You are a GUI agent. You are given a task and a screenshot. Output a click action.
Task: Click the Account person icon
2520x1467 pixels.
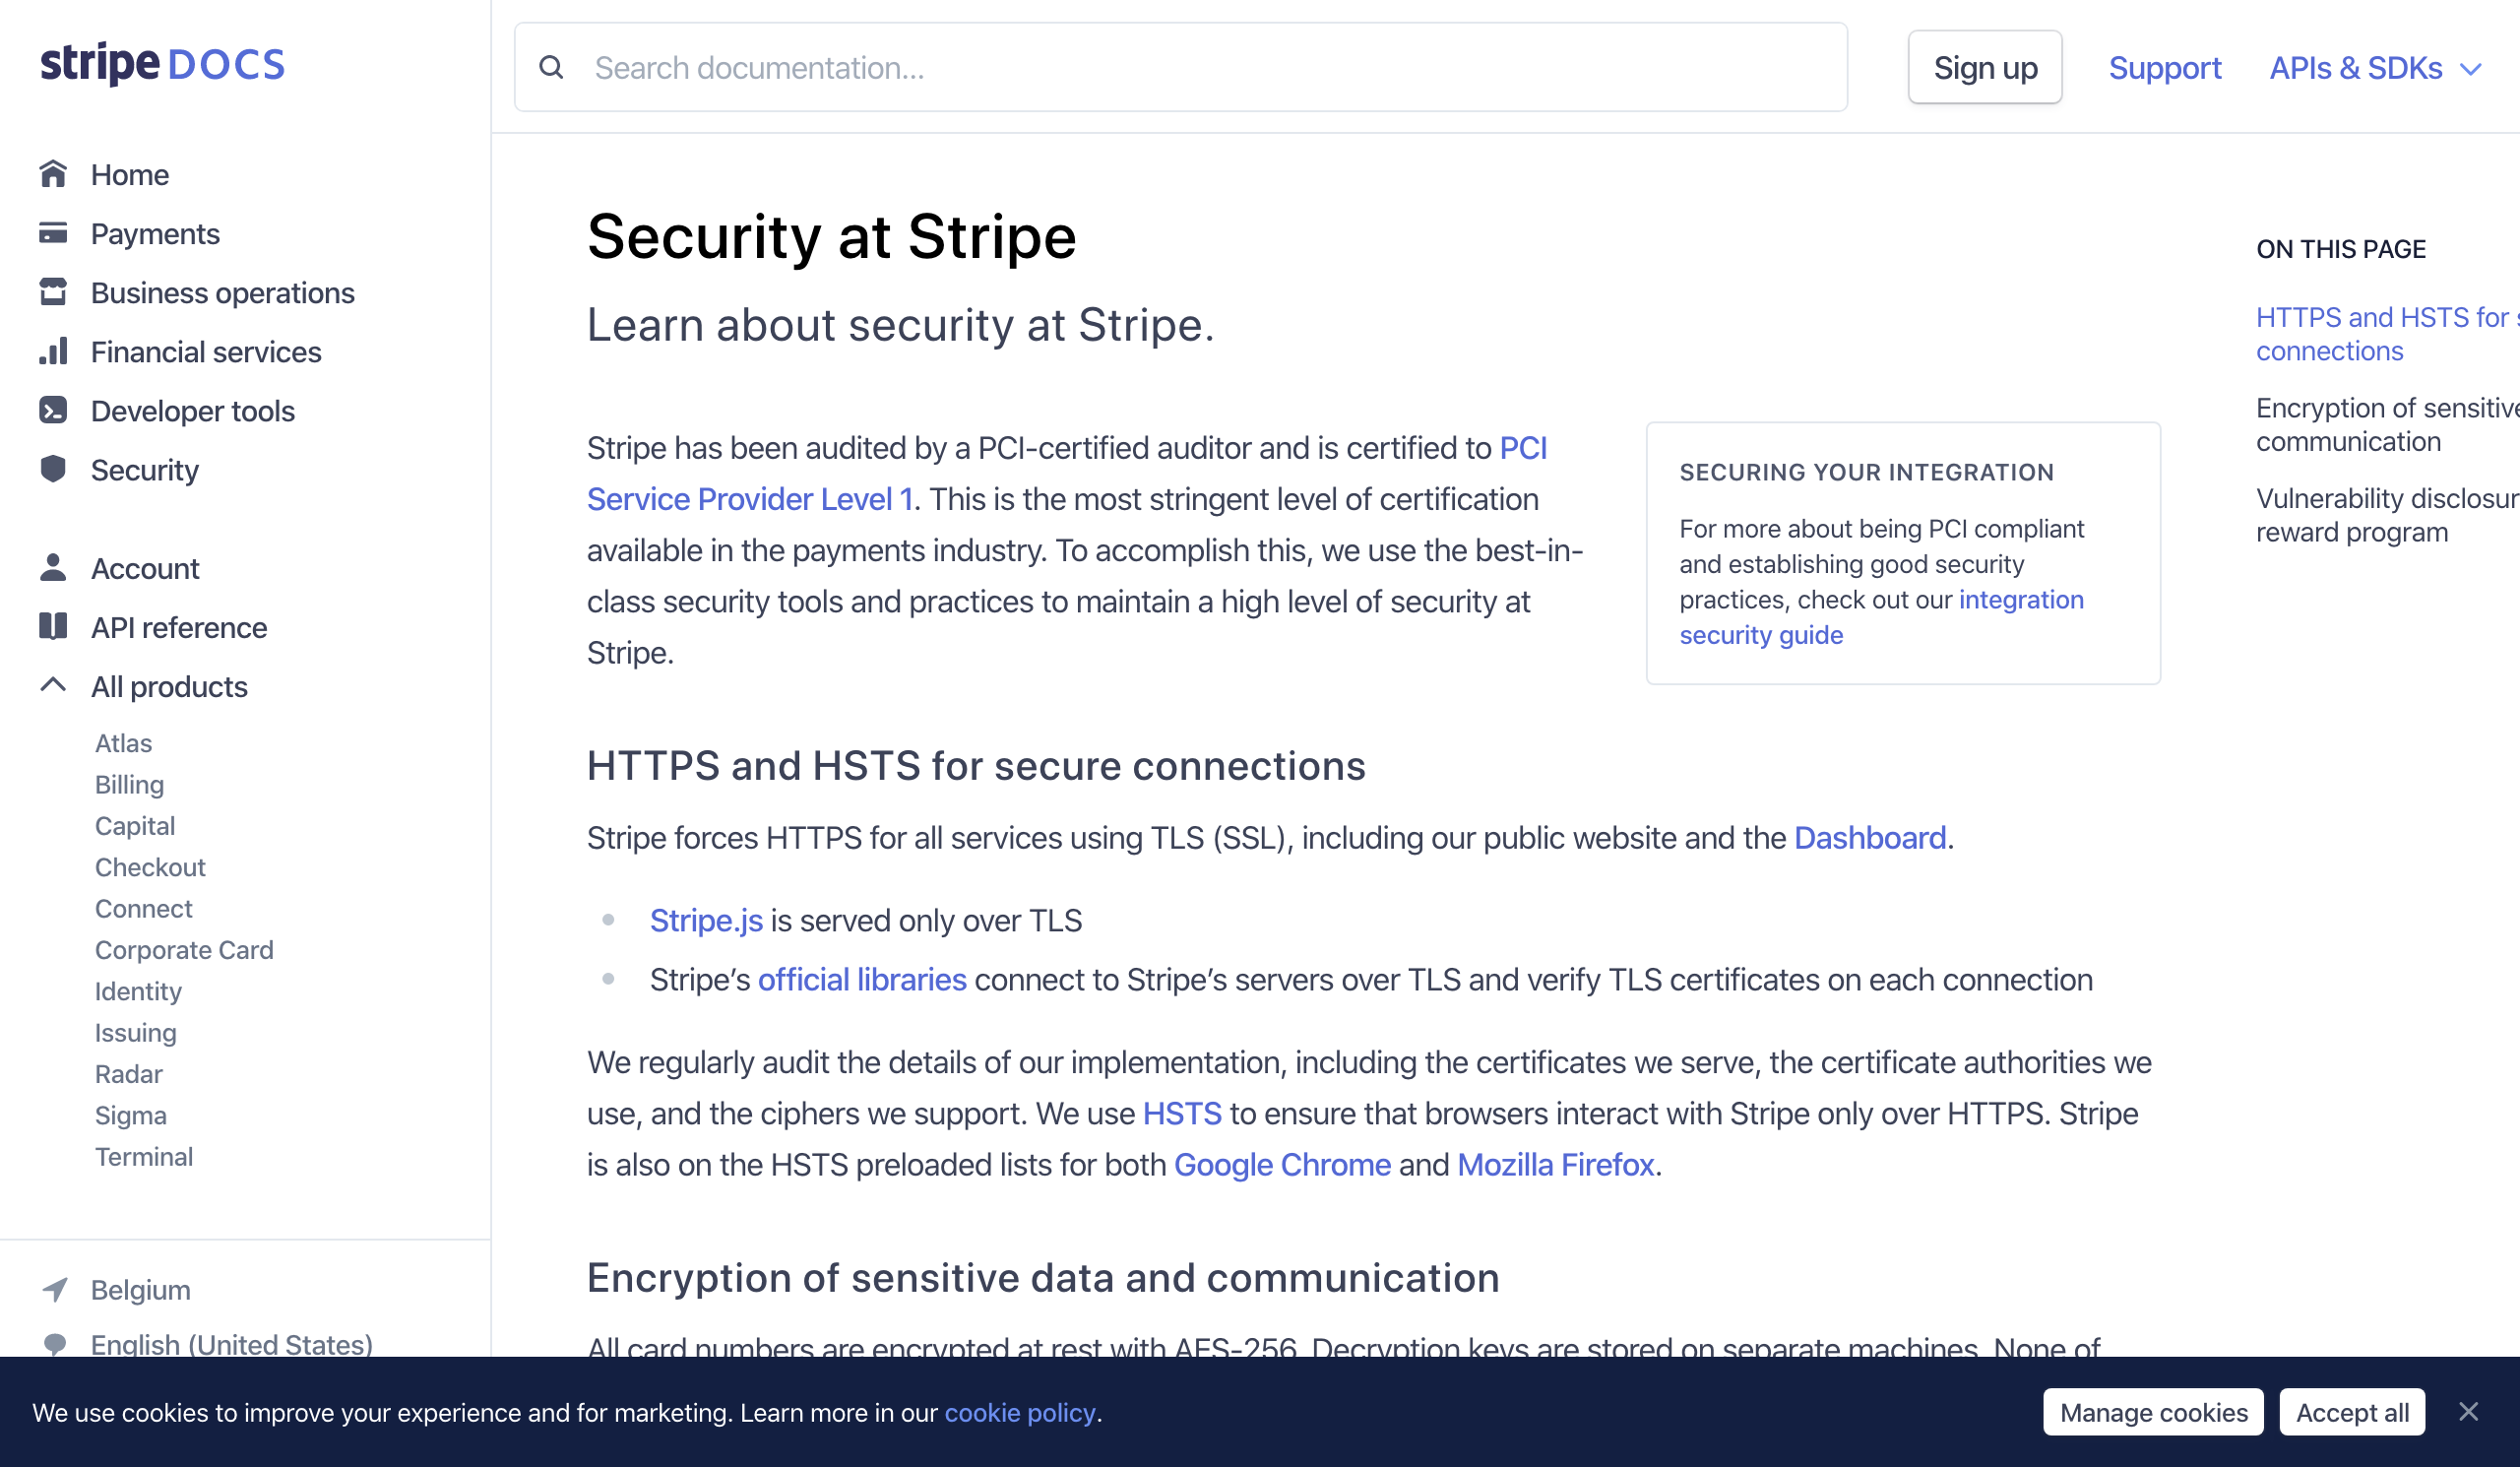pos(53,567)
